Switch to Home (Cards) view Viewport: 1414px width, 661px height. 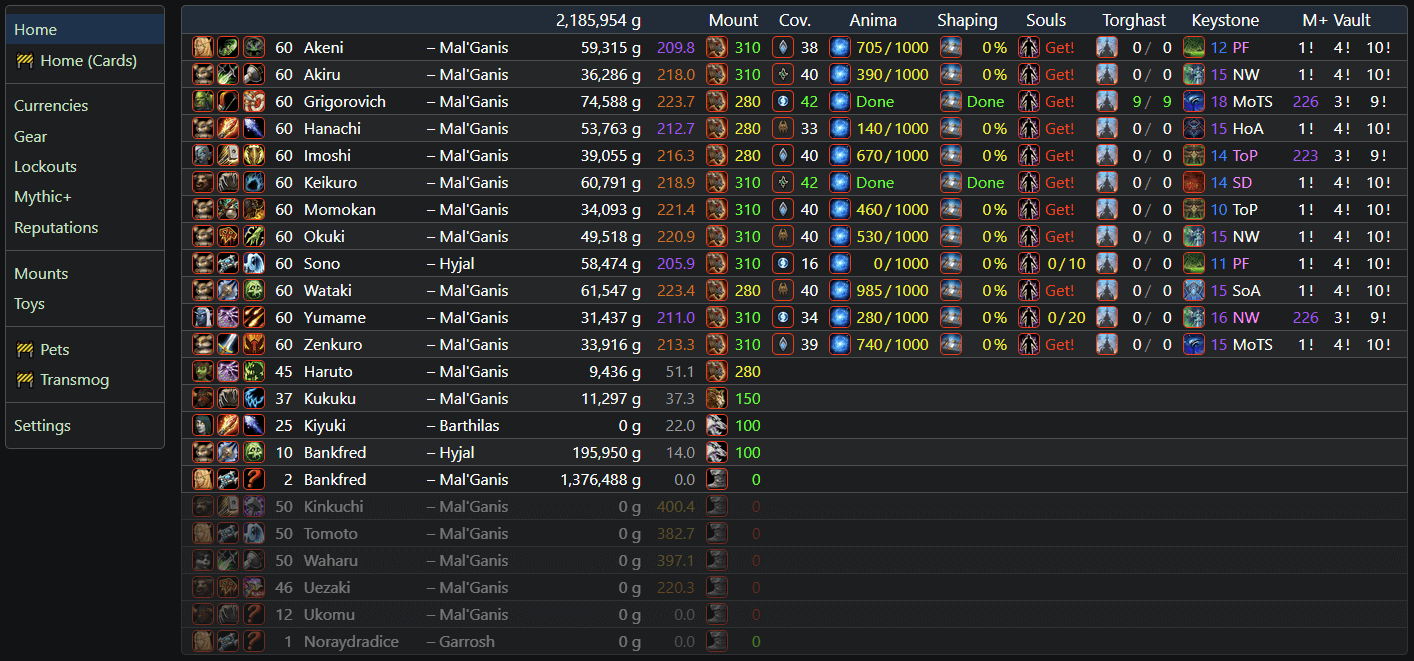[88, 61]
